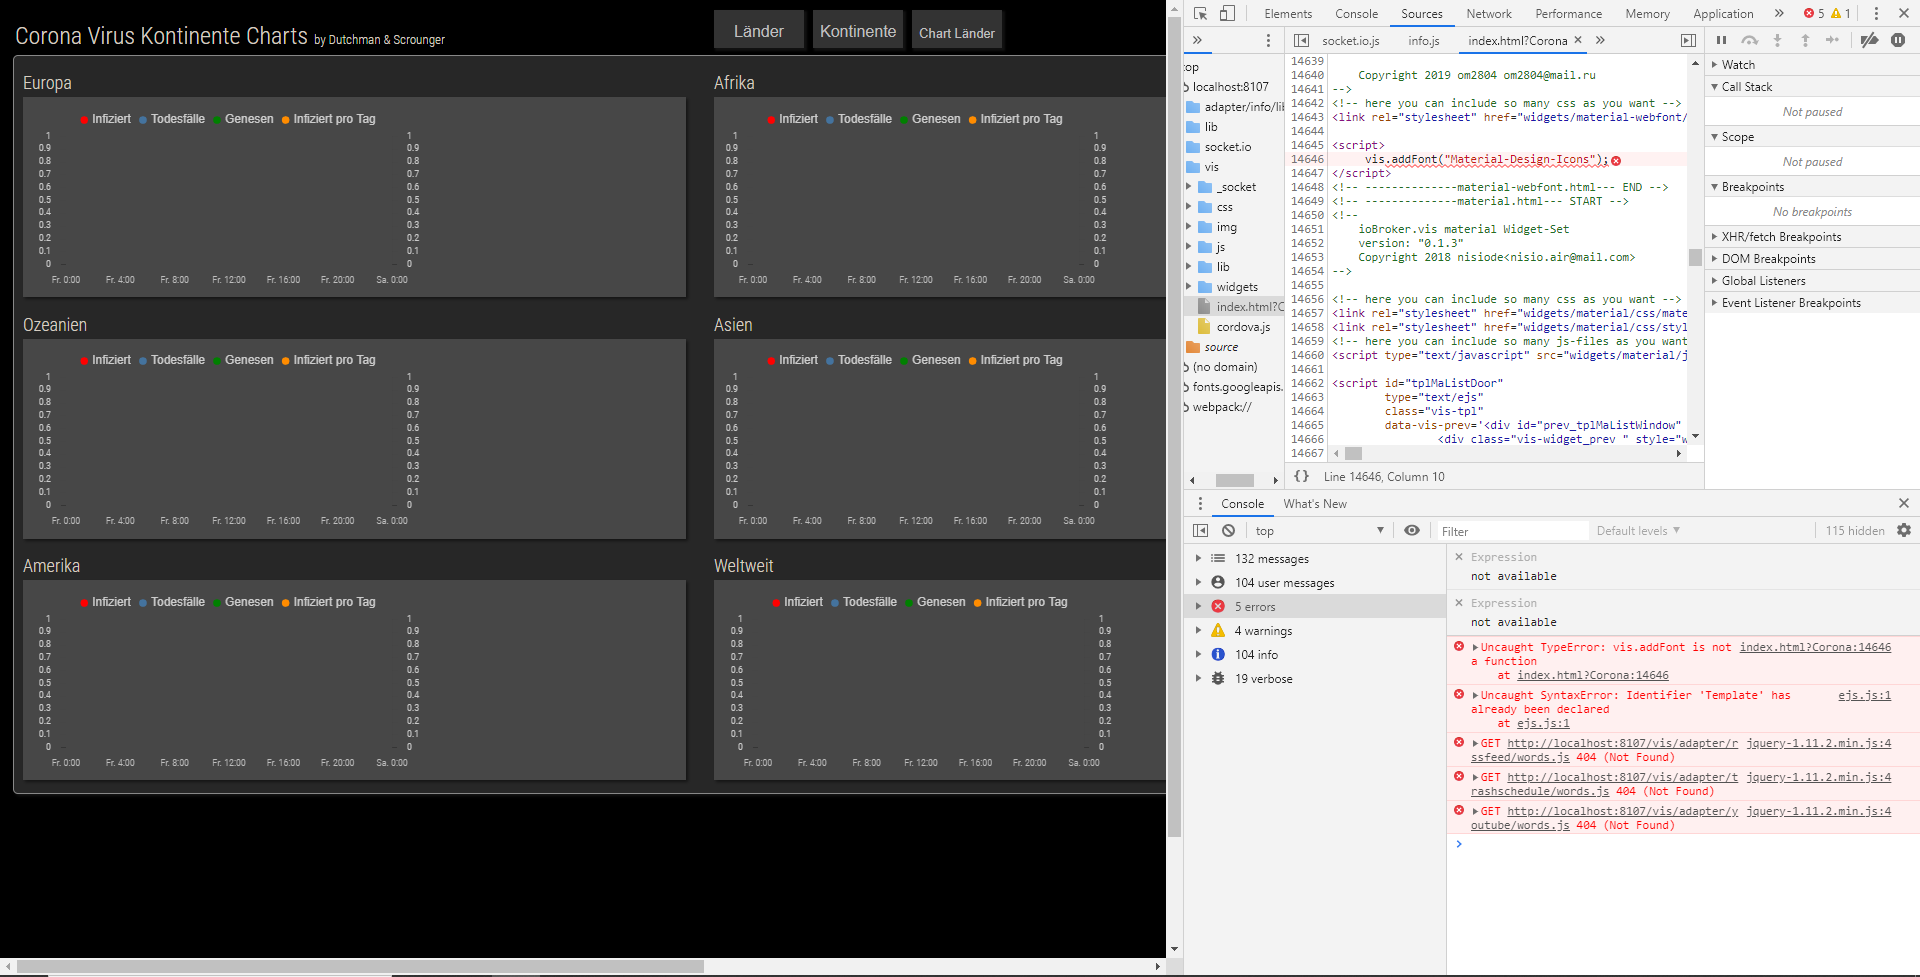The width and height of the screenshot is (1920, 977).
Task: Click the css folder in file tree
Action: tap(1224, 207)
